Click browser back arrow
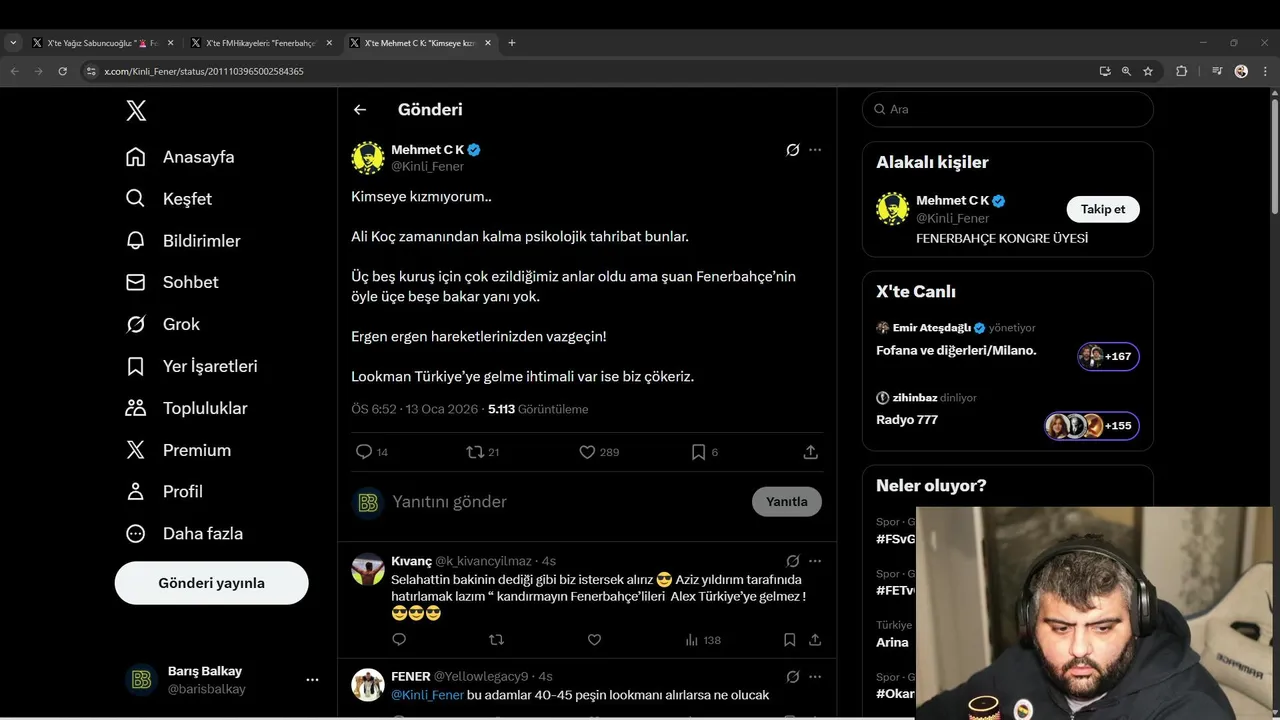Viewport: 1280px width, 720px height. pyautogui.click(x=15, y=71)
